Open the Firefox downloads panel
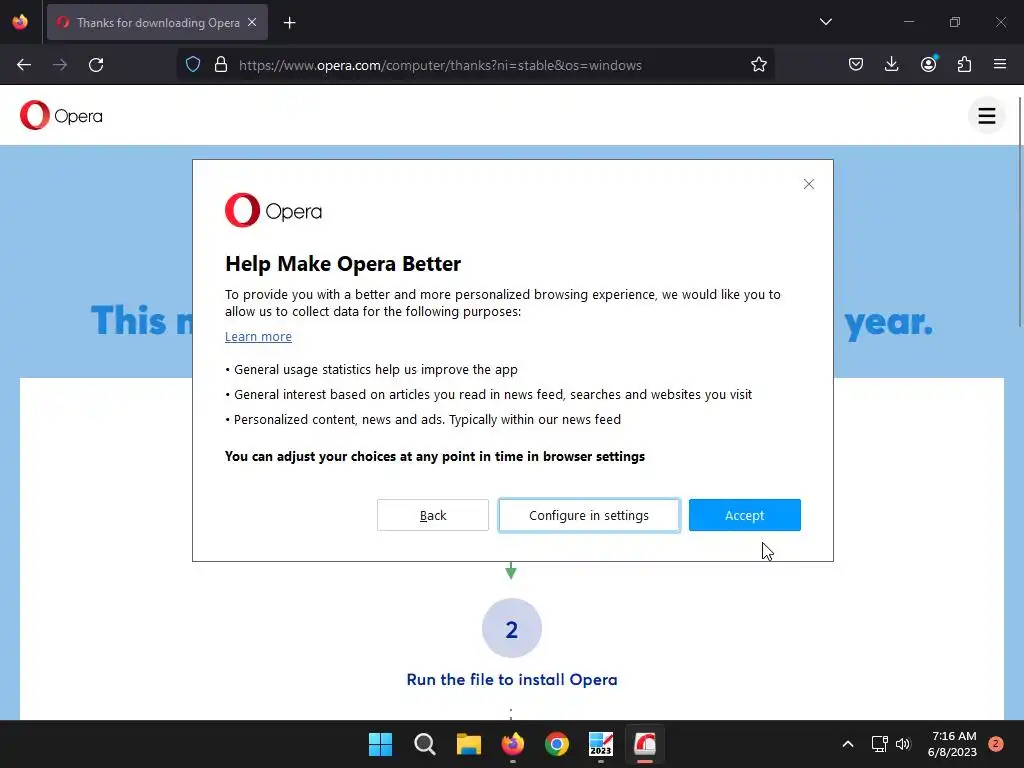 click(x=891, y=65)
